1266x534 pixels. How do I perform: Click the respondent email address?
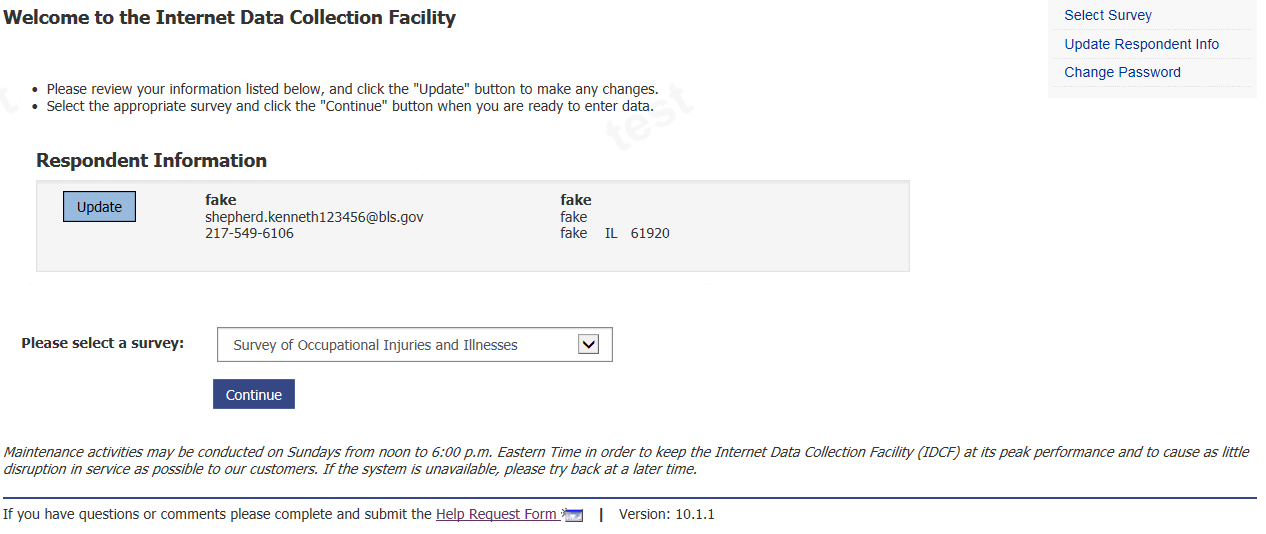coord(314,217)
